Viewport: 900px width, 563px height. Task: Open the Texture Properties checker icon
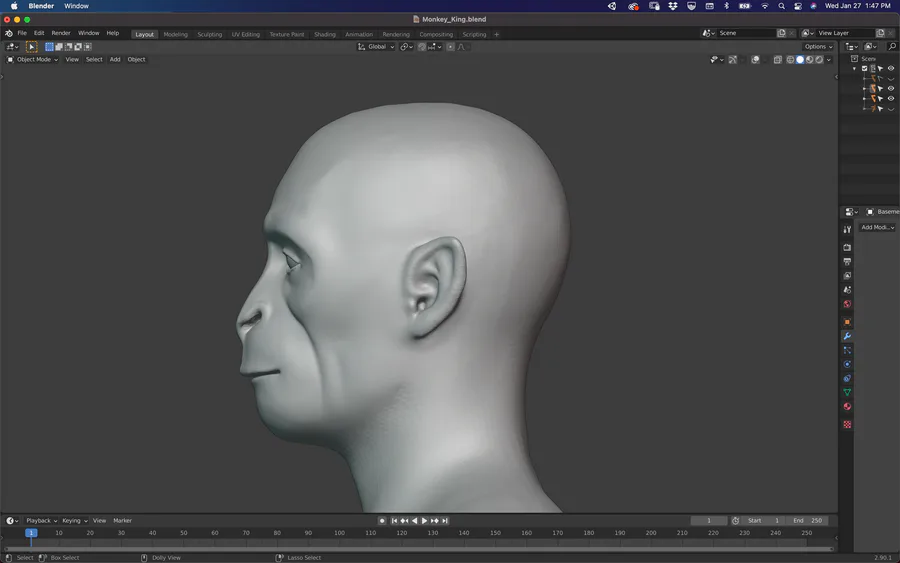(x=847, y=424)
